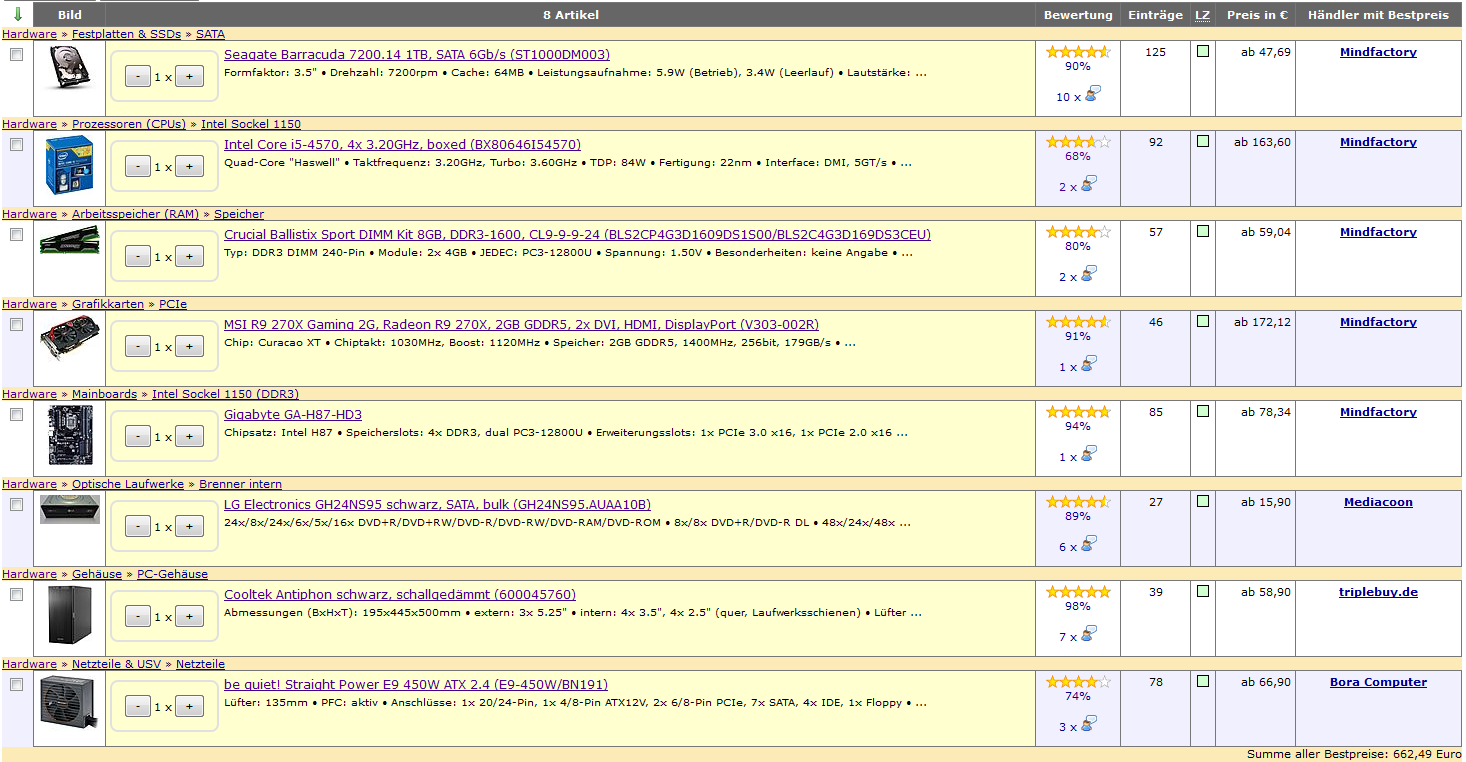1466x762 pixels.
Task: Open Netzteile & USV breadcrumb category
Action: point(116,664)
